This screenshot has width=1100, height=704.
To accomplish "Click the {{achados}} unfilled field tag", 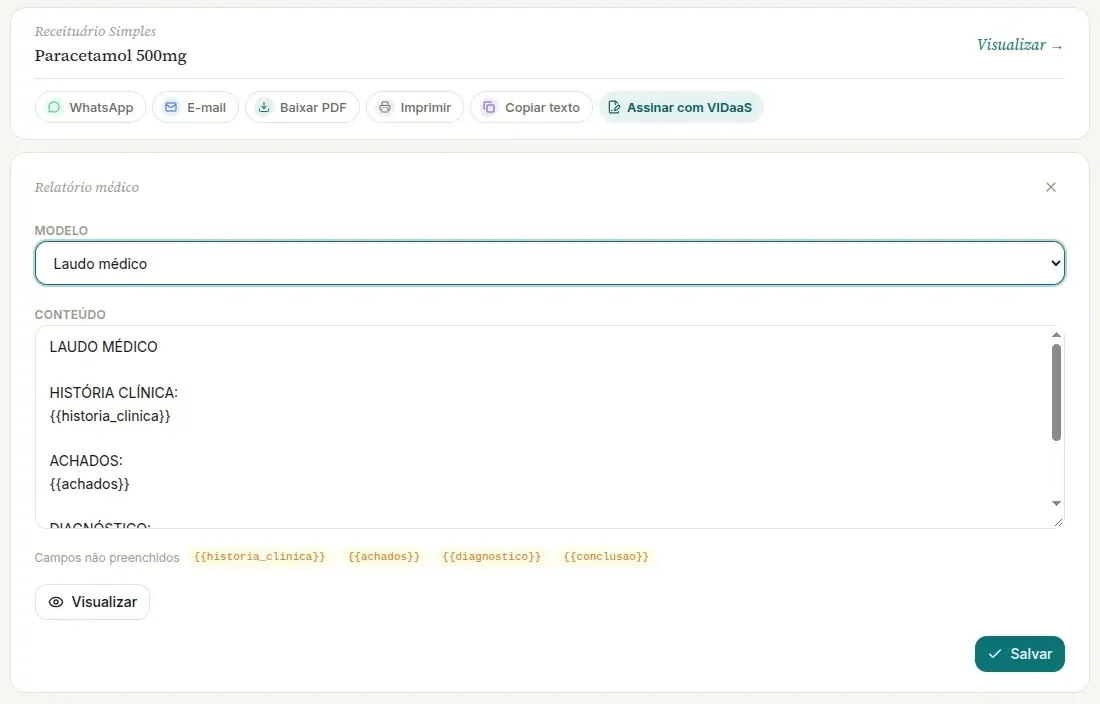I will (384, 557).
